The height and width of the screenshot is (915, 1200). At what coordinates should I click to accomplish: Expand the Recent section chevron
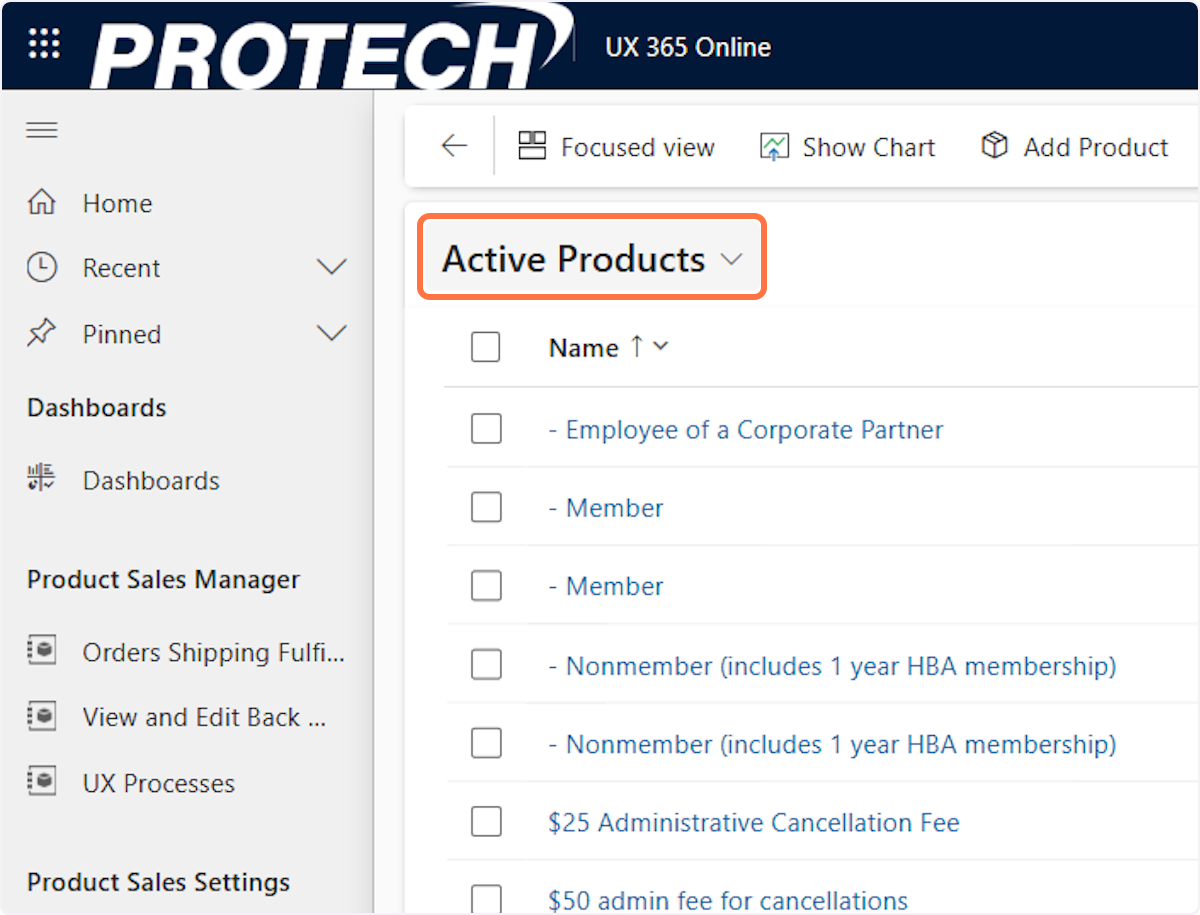tap(331, 268)
